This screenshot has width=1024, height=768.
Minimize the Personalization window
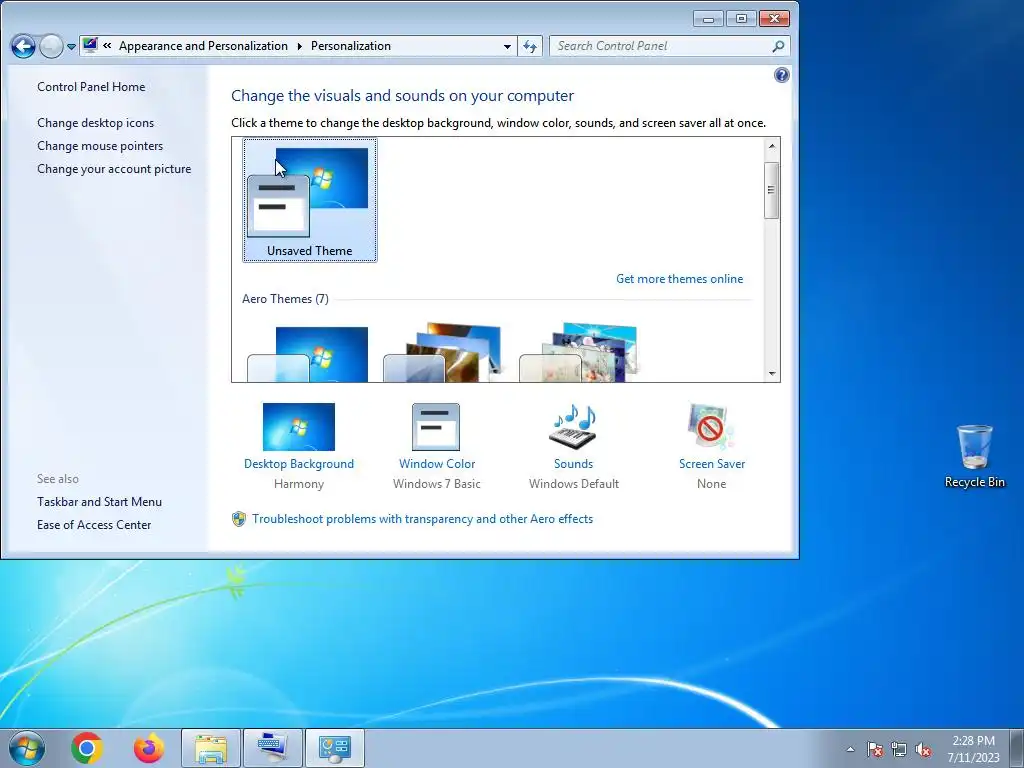(x=709, y=18)
